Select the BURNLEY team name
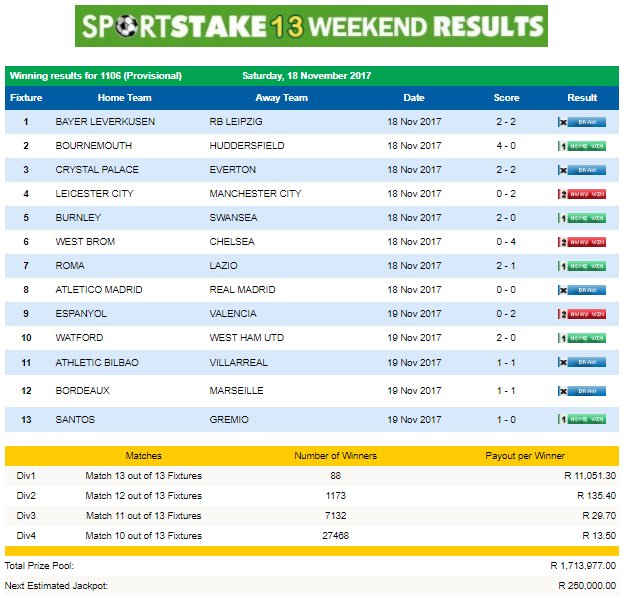Screen dimensions: 623x595 tap(78, 218)
